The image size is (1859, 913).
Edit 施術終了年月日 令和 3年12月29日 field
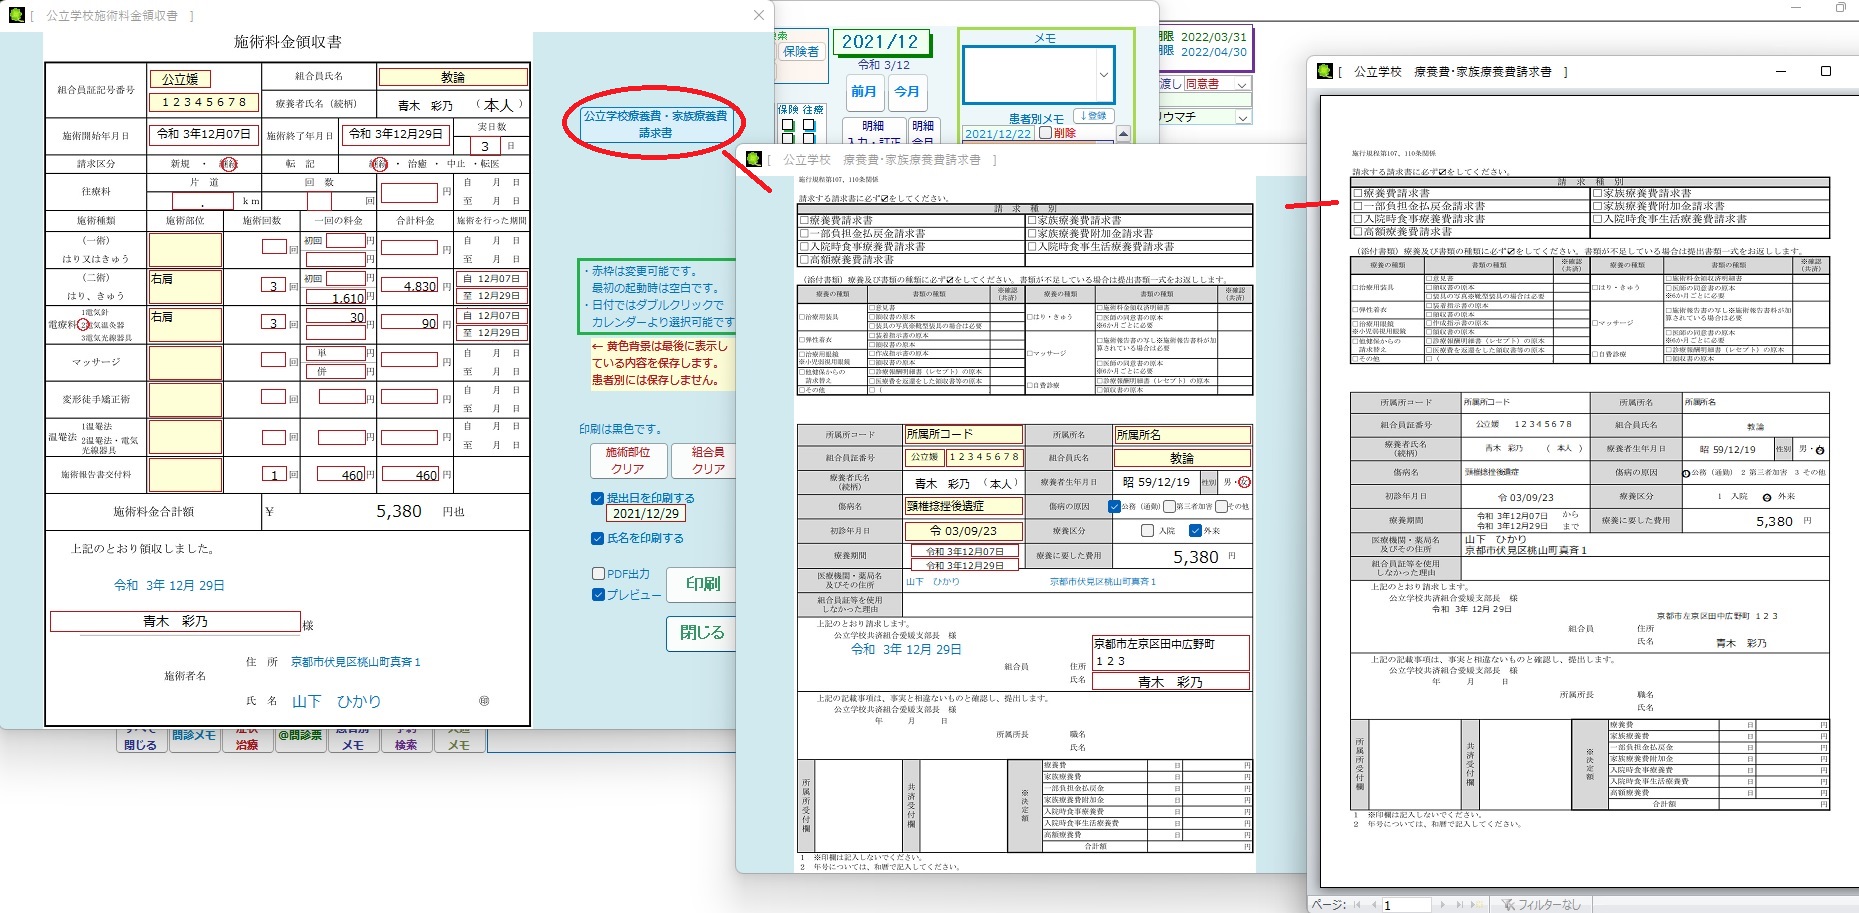[396, 134]
